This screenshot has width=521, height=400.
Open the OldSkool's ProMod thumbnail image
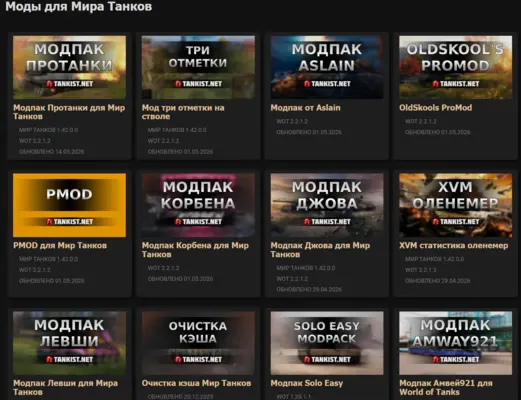coord(456,67)
